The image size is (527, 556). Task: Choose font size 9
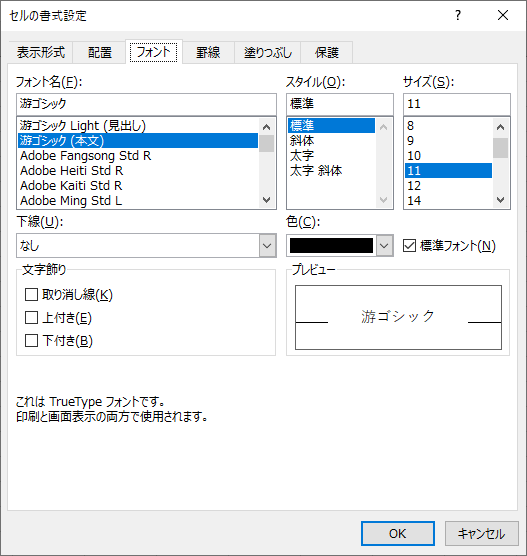coord(448,140)
